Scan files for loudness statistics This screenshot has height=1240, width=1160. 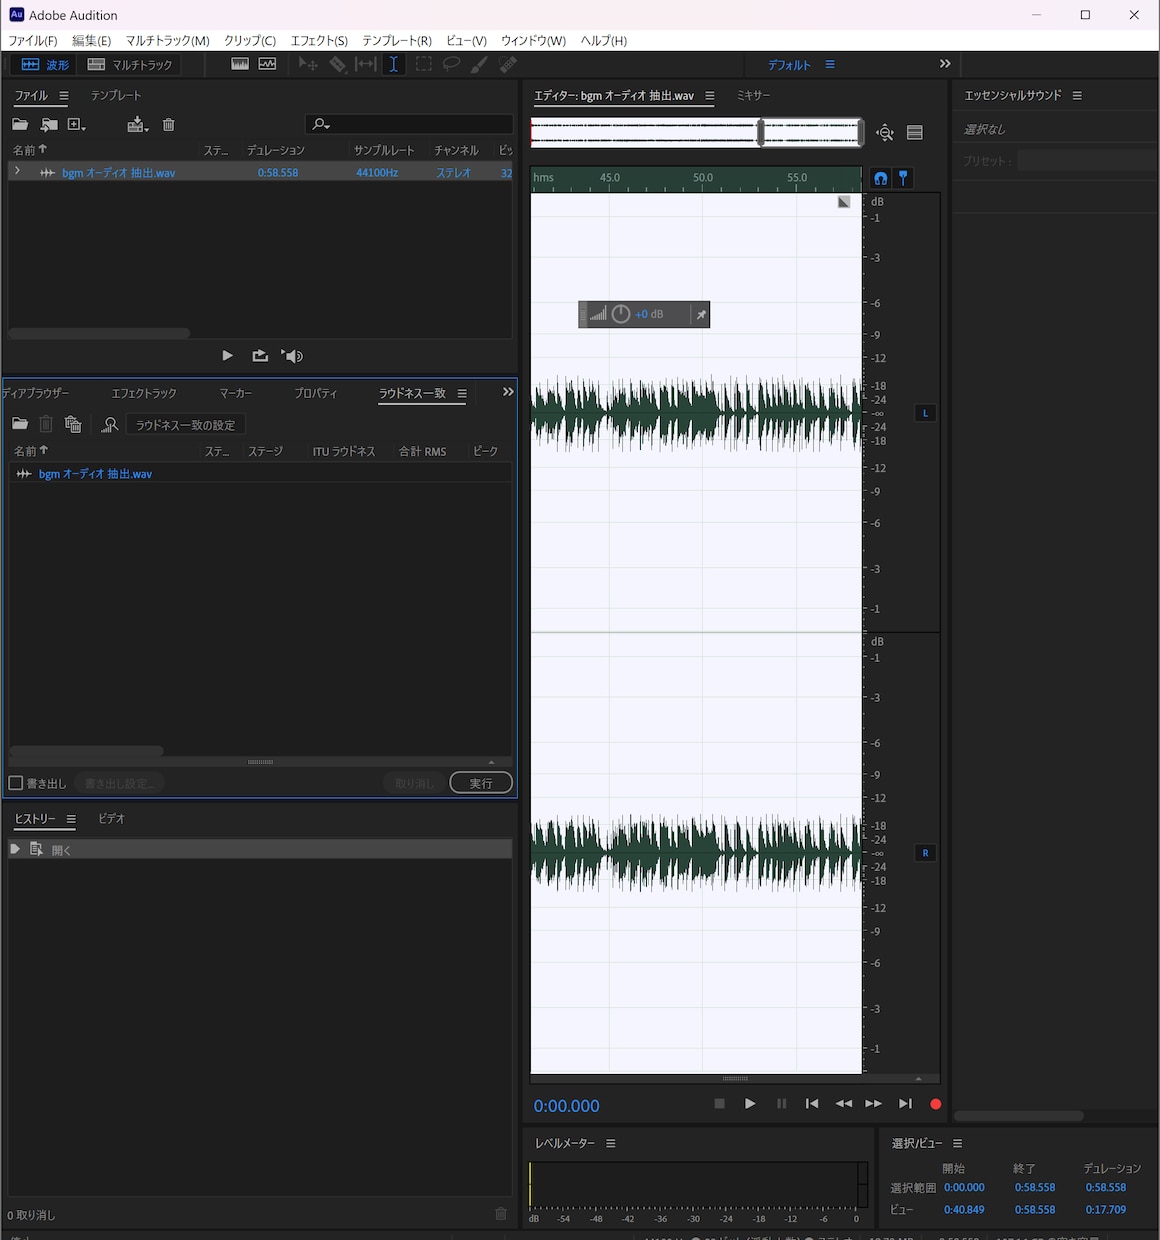click(110, 425)
